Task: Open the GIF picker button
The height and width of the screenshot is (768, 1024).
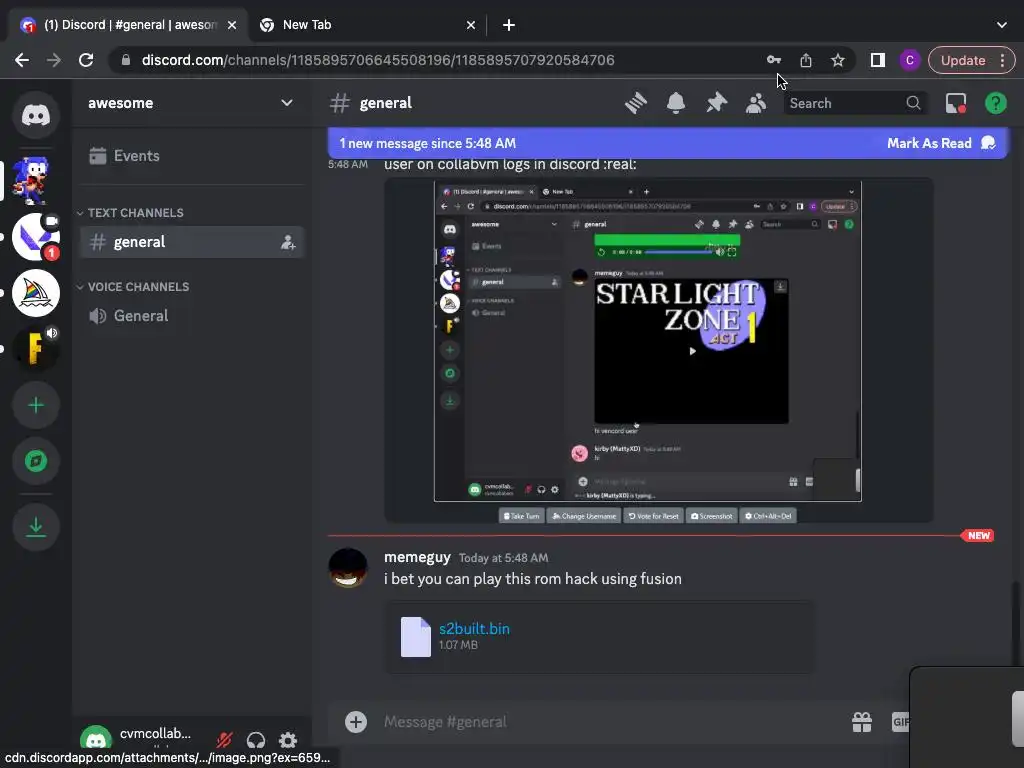Action: click(901, 722)
